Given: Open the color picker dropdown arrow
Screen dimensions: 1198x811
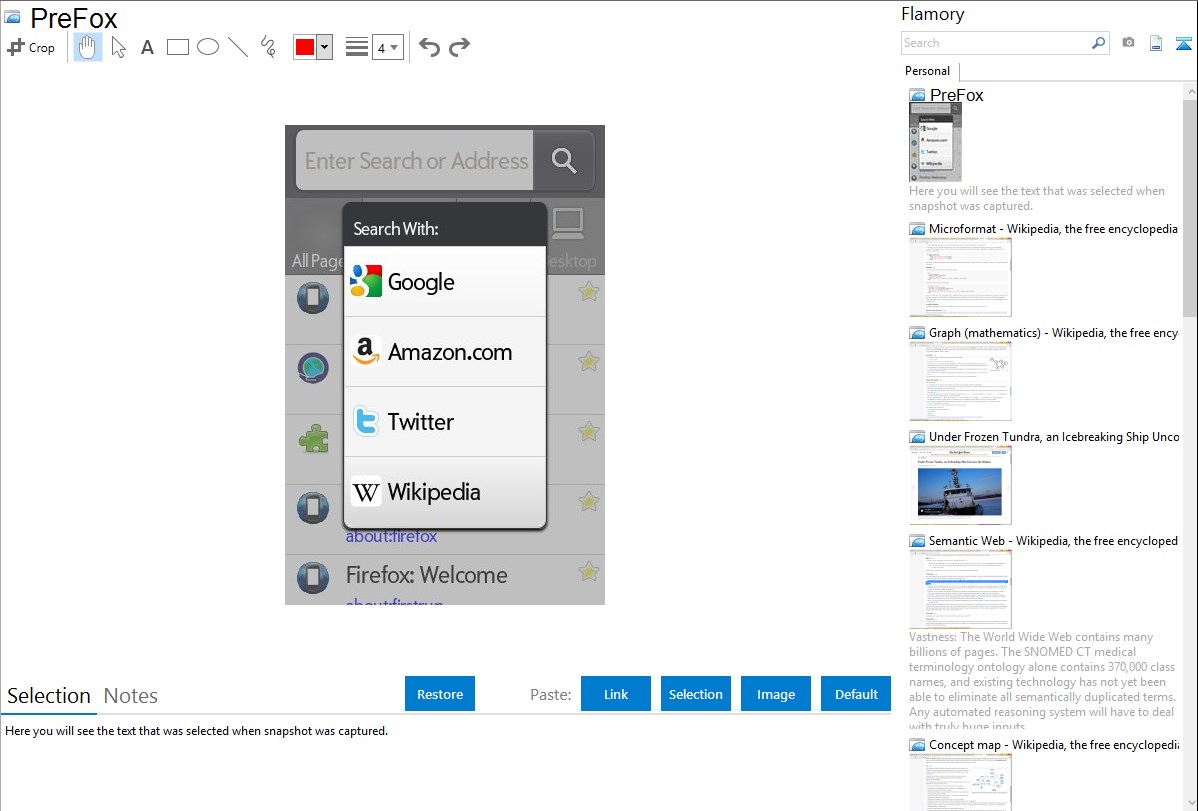Looking at the screenshot, I should pos(325,47).
